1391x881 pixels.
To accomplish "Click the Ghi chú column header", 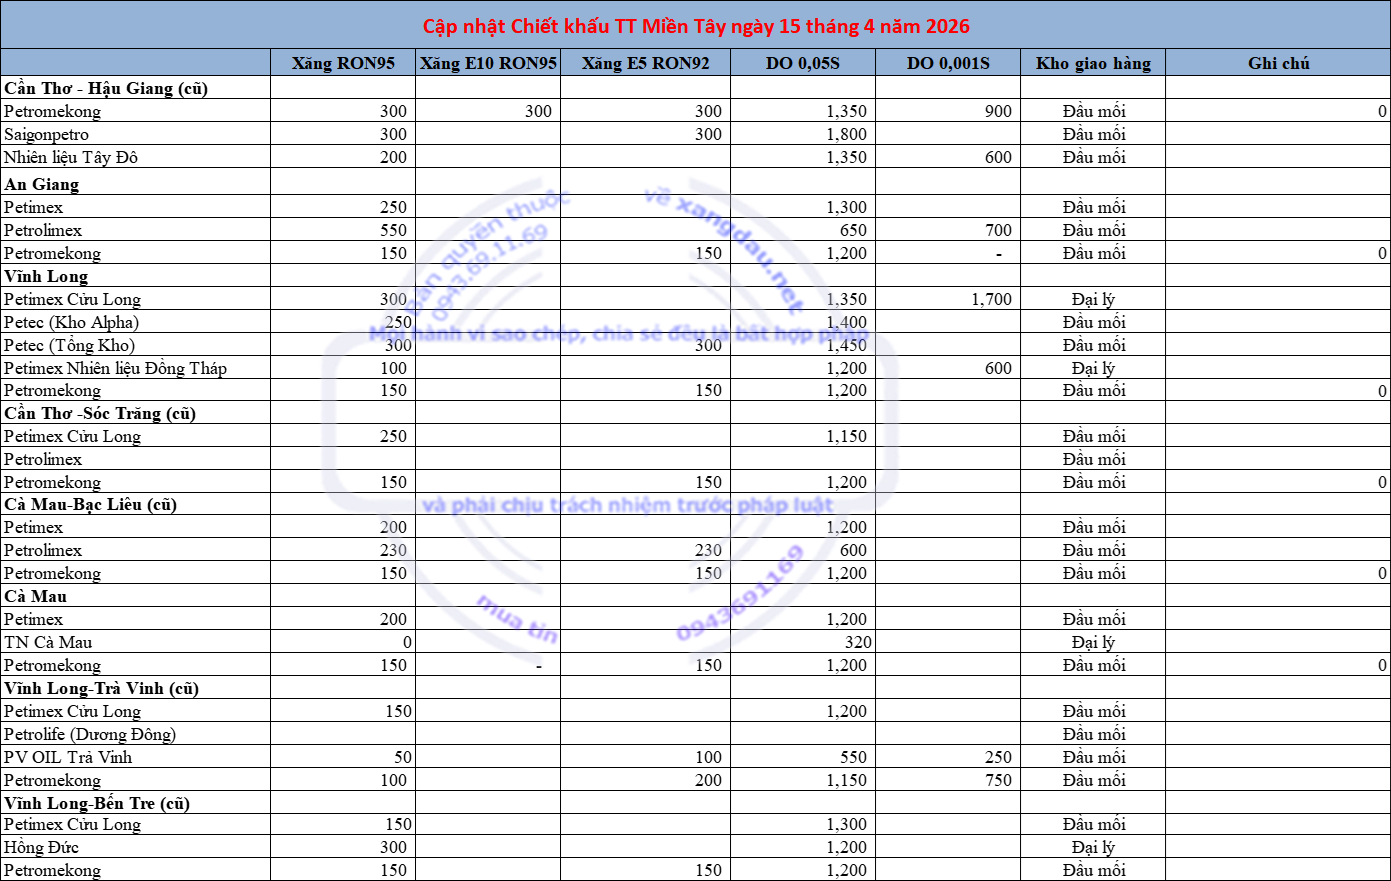I will tap(1278, 63).
